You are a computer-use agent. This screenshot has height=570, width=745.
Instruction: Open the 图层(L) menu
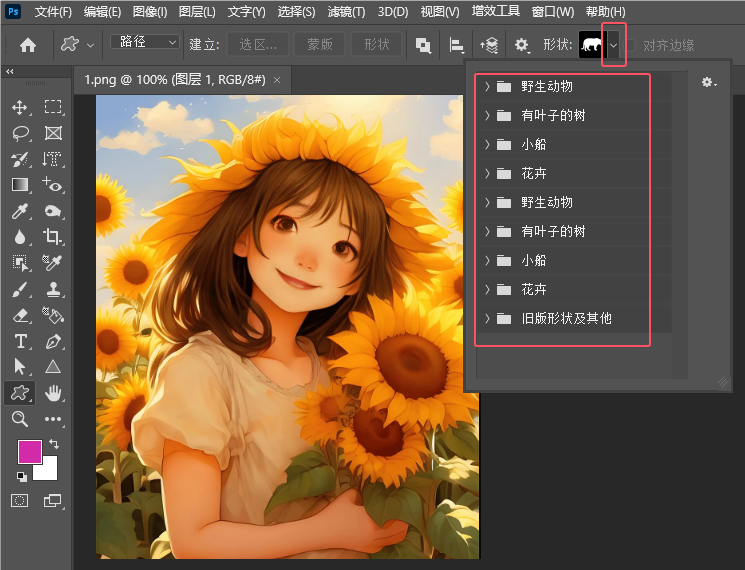coord(197,11)
